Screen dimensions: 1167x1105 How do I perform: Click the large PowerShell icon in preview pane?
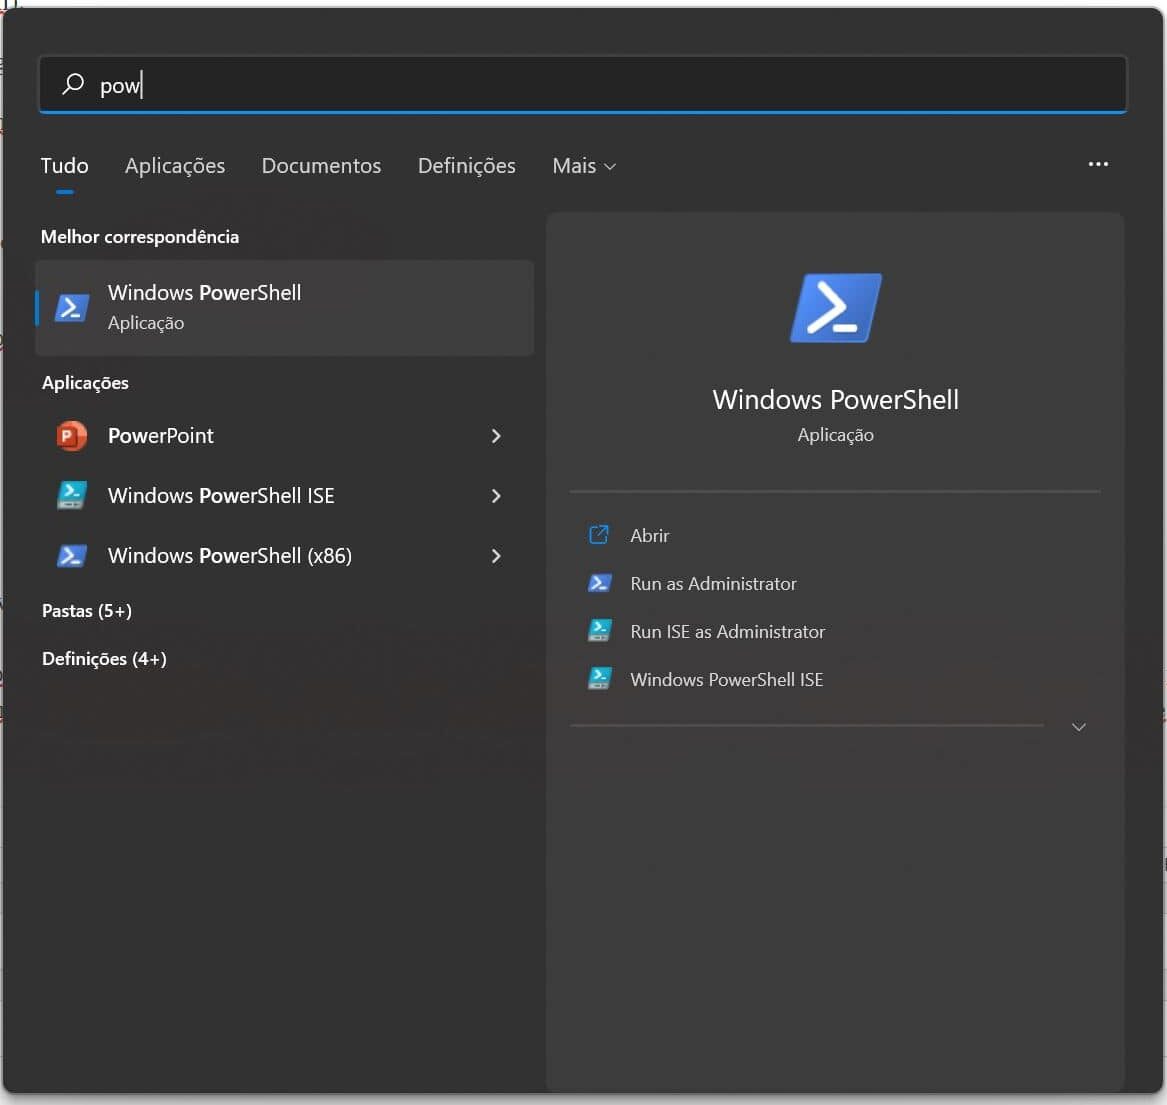835,308
